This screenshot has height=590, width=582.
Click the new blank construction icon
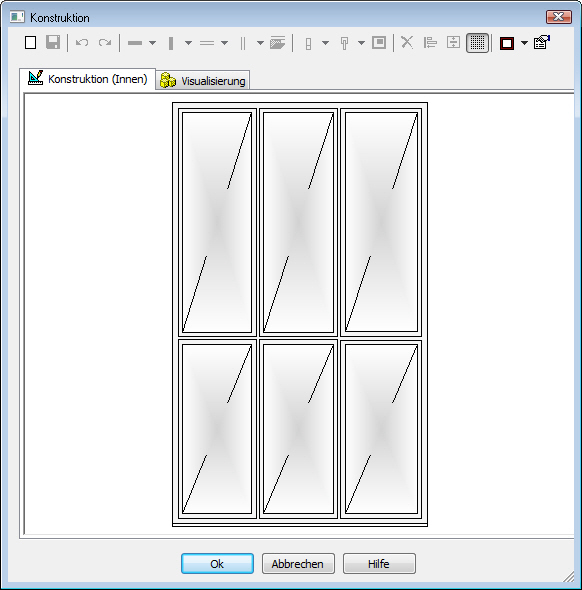coord(30,43)
